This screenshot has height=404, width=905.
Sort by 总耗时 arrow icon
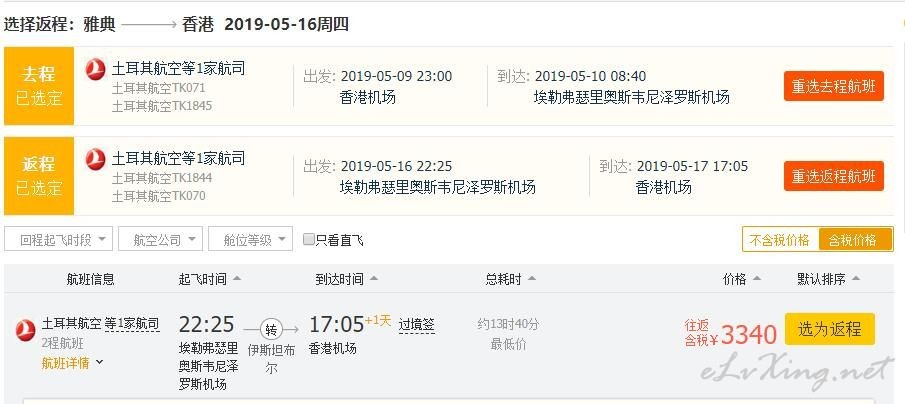(532, 279)
